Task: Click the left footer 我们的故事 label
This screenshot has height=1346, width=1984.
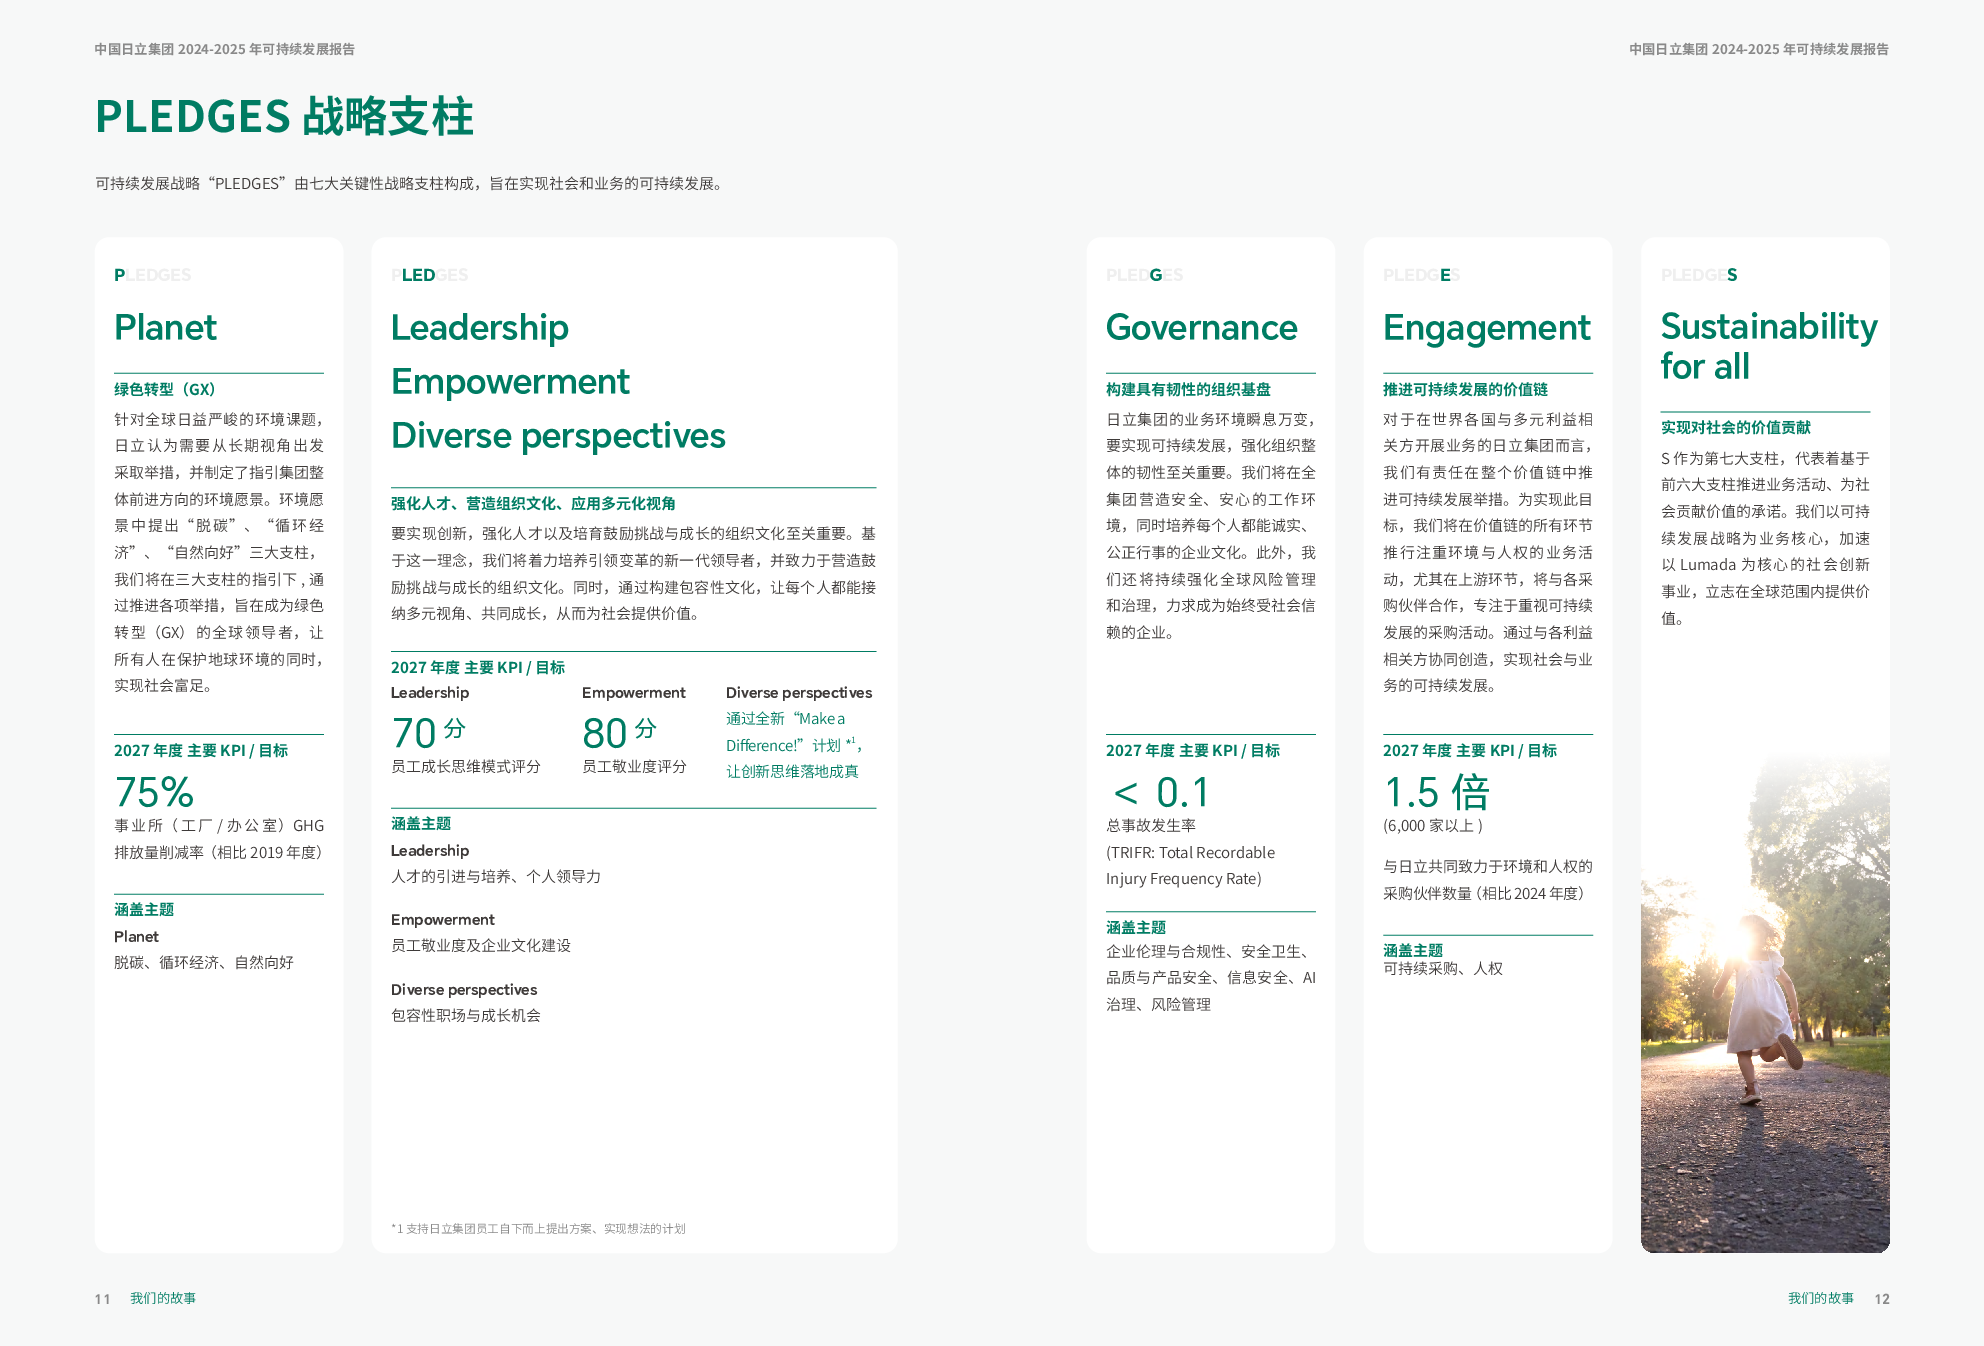Action: (163, 1298)
